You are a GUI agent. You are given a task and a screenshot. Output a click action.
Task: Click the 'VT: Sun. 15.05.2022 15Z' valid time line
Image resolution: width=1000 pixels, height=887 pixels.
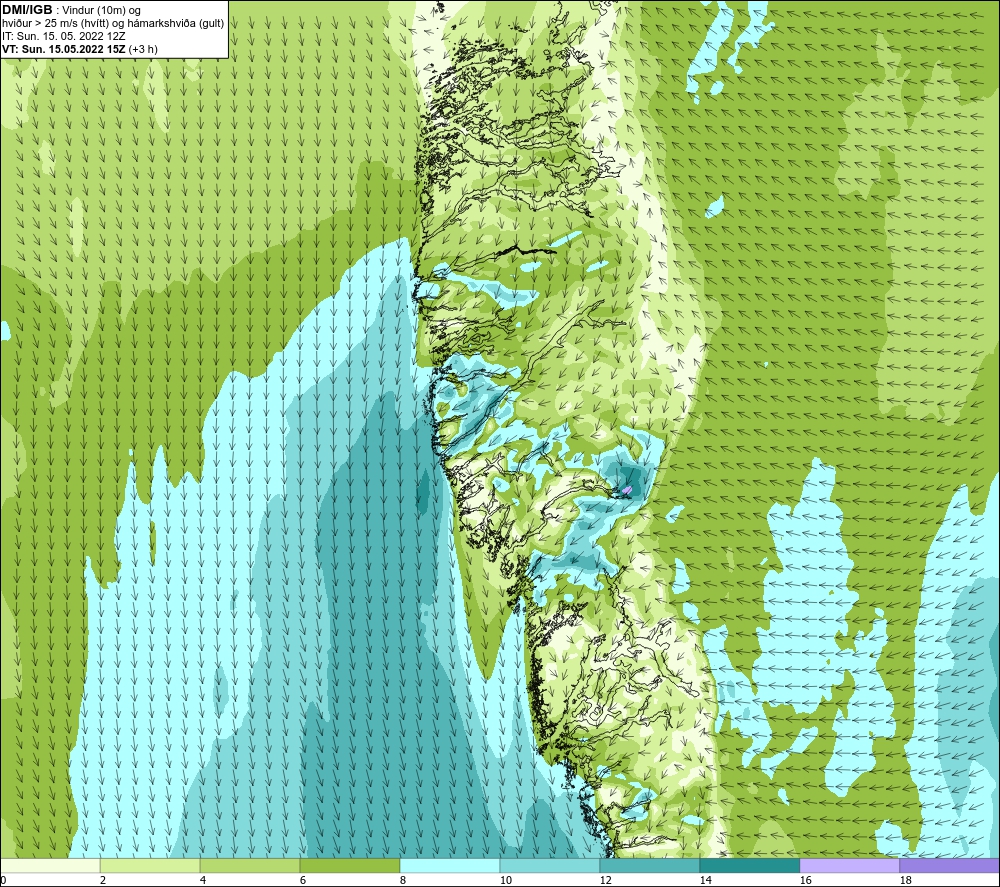[x=80, y=49]
